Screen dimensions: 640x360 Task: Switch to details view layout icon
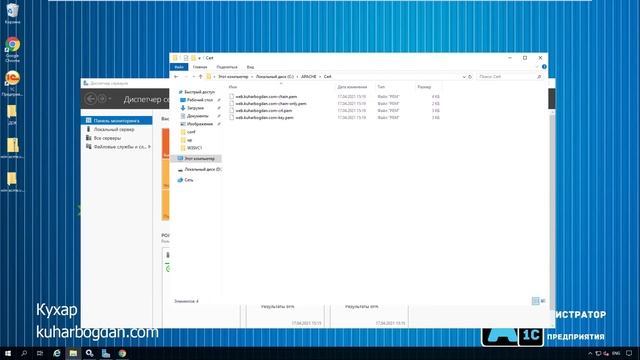coord(536,301)
